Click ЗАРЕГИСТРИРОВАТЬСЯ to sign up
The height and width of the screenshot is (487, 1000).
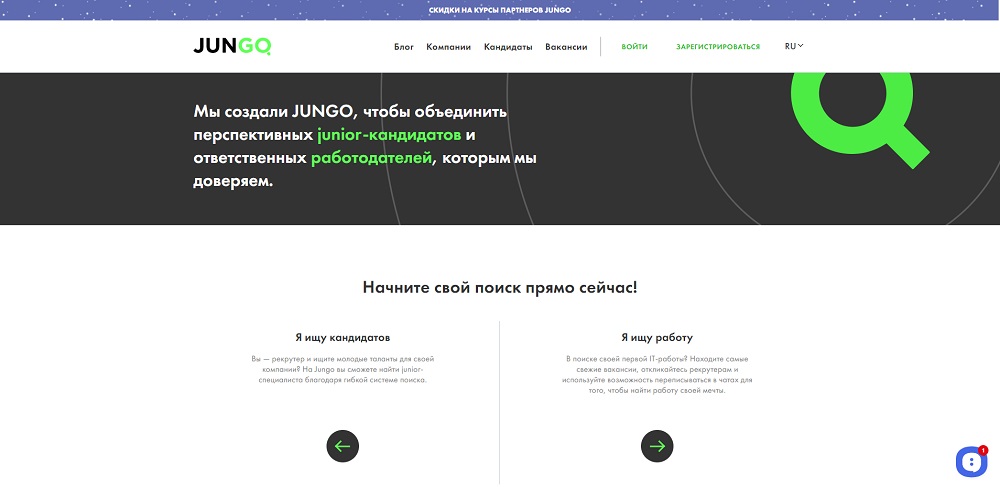click(718, 47)
